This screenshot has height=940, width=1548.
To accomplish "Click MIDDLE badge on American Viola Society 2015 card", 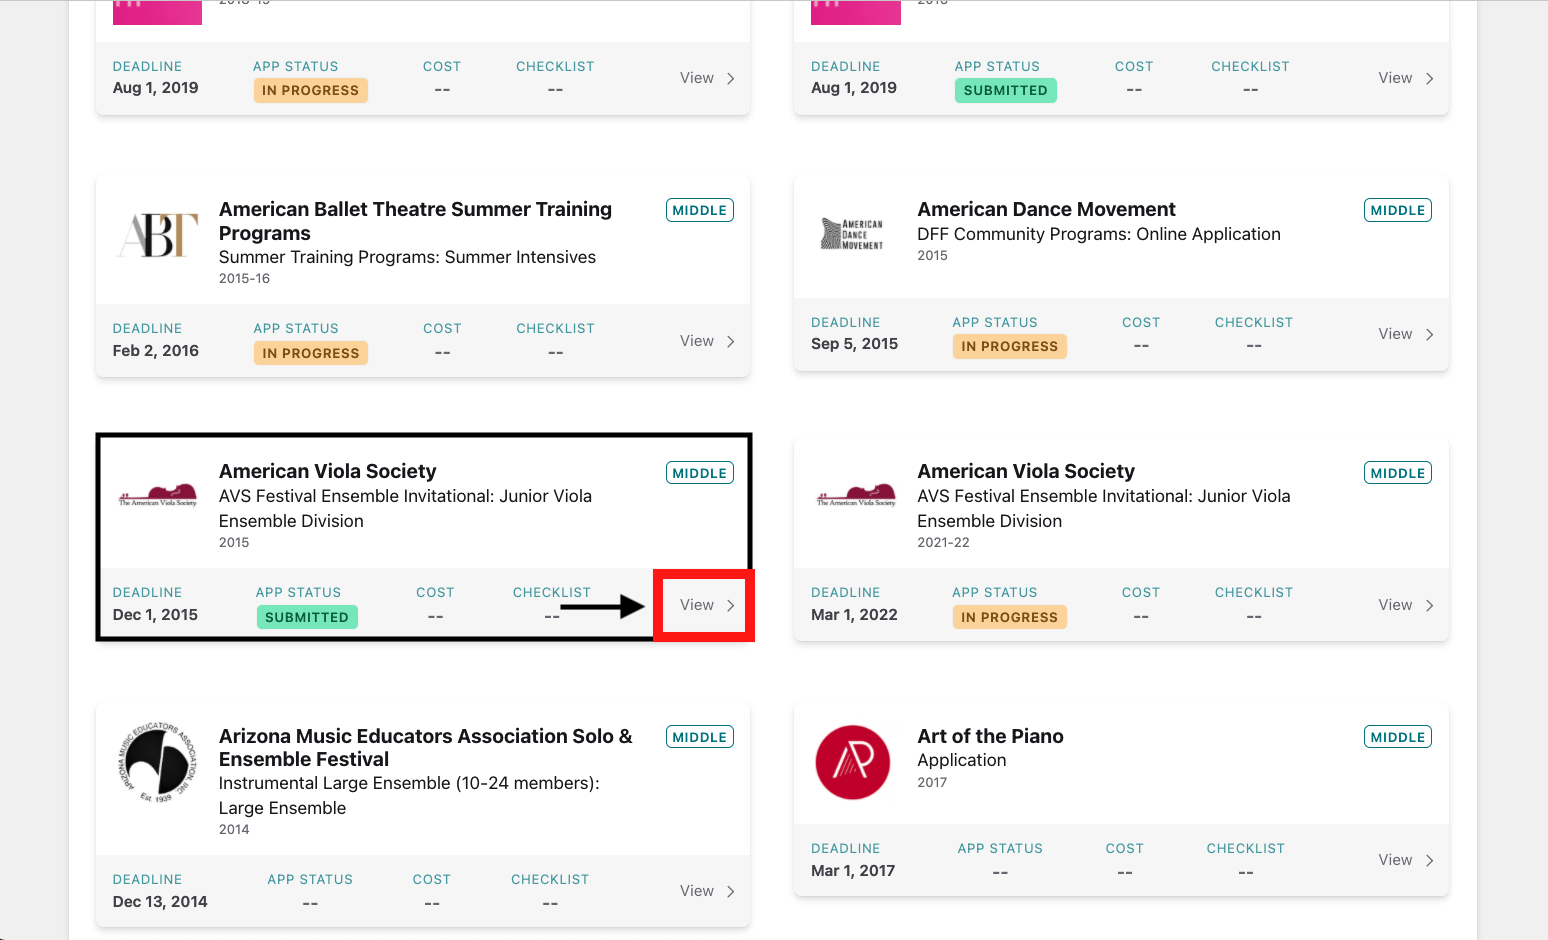I will coord(700,473).
